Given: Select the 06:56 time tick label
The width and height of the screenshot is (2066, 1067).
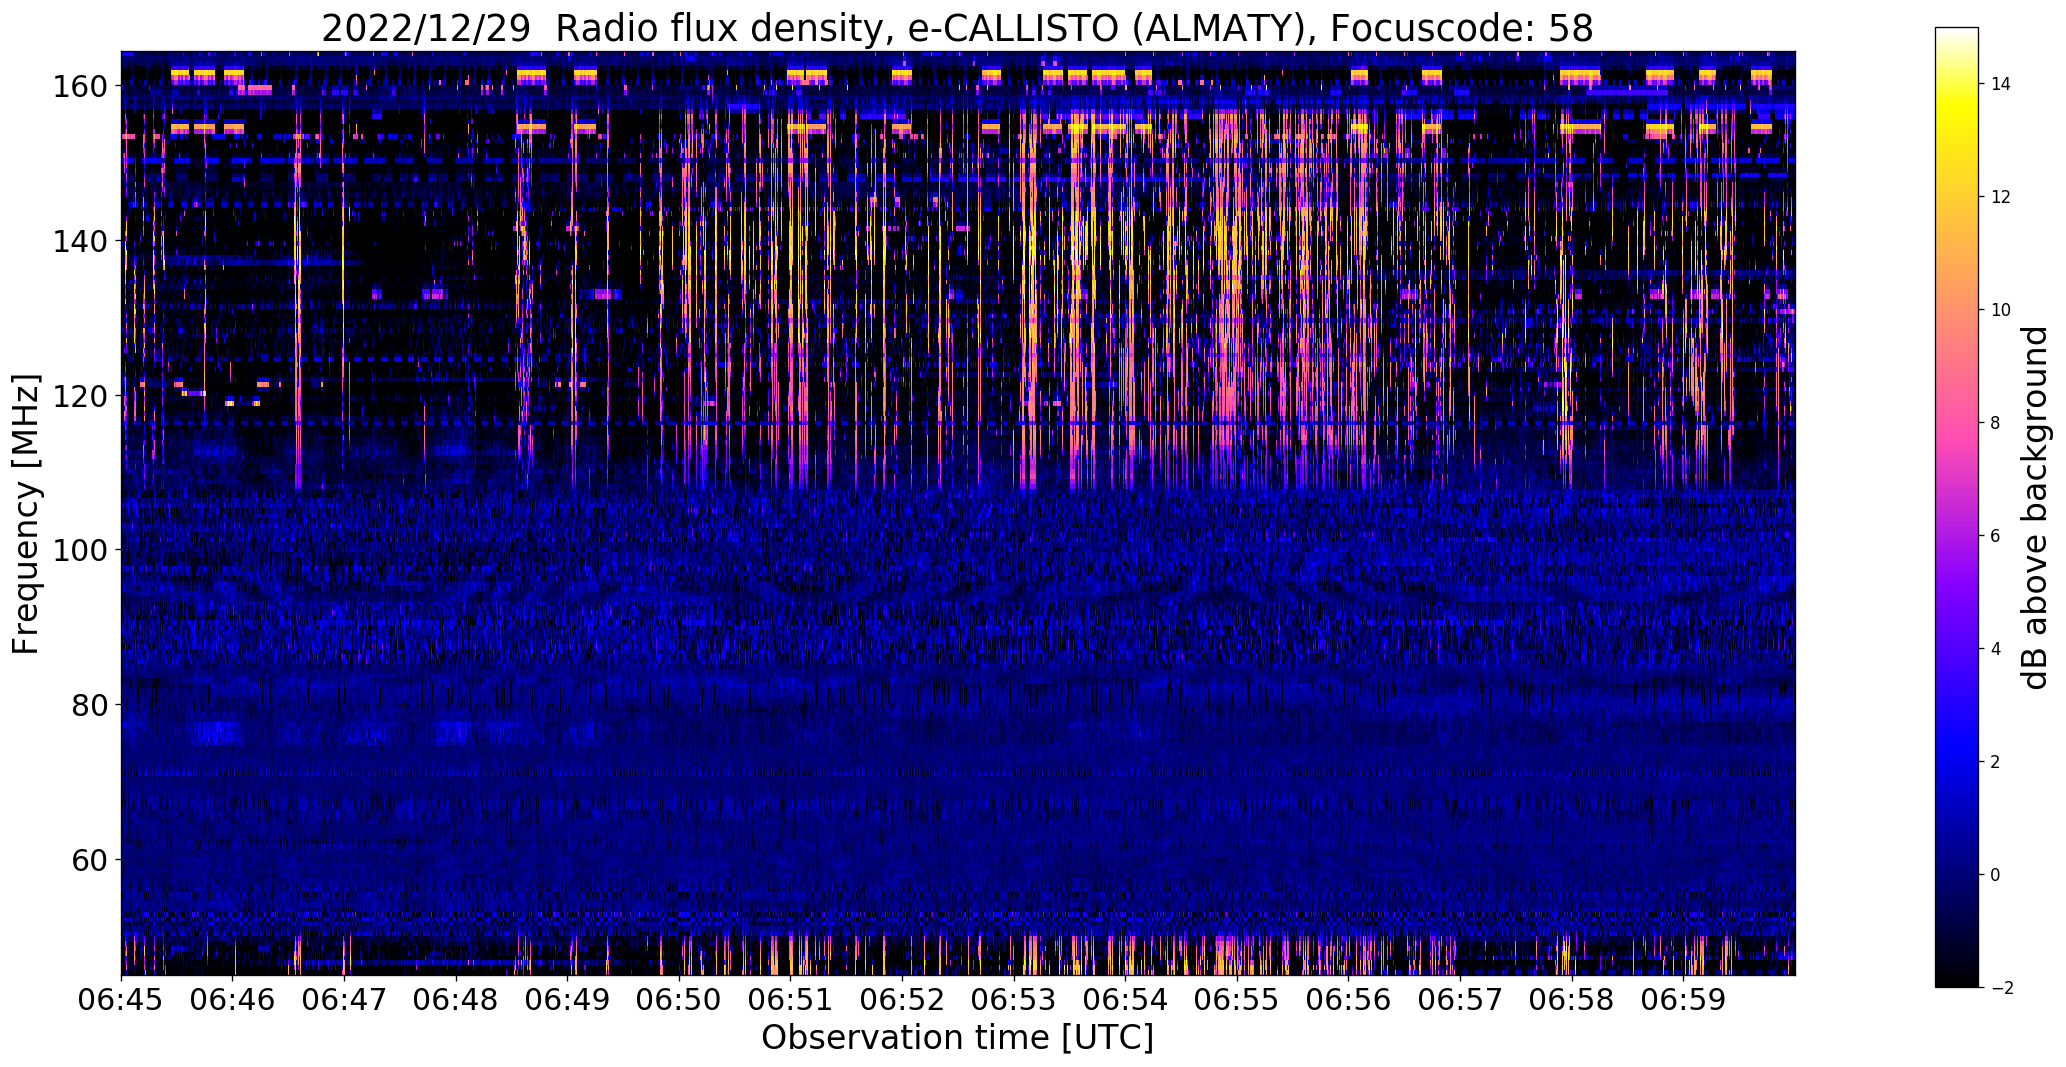Looking at the screenshot, I should 1349,999.
